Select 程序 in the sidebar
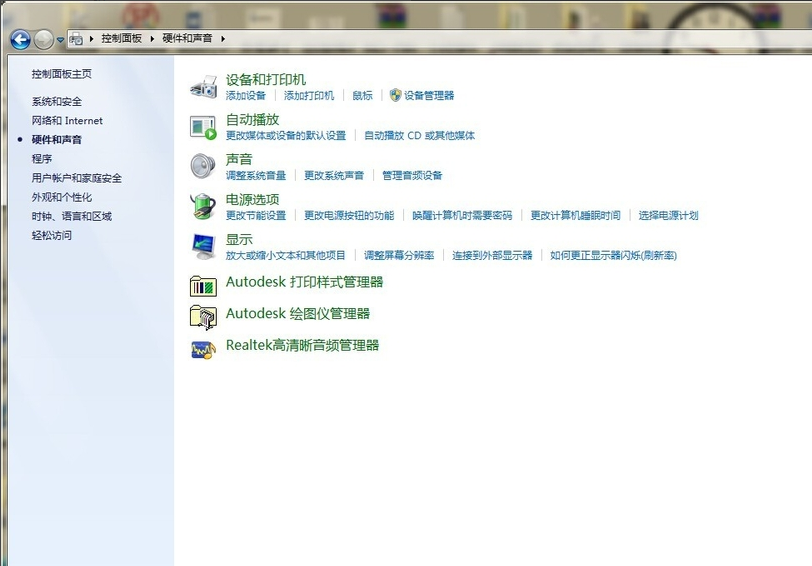Screen dimensions: 812x566 41,159
